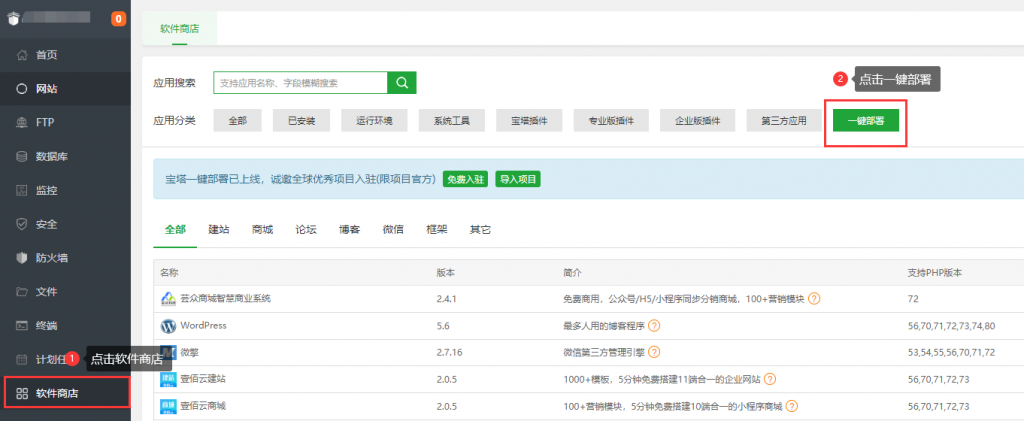Click the WordPress logo icon
The width and height of the screenshot is (1024, 421).
(168, 326)
